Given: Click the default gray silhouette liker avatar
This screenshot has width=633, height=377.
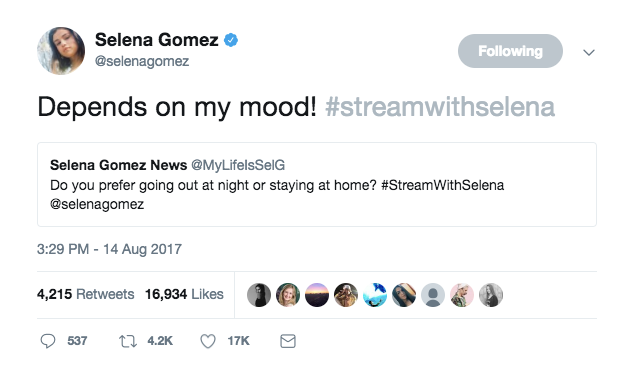Looking at the screenshot, I should click(433, 295).
